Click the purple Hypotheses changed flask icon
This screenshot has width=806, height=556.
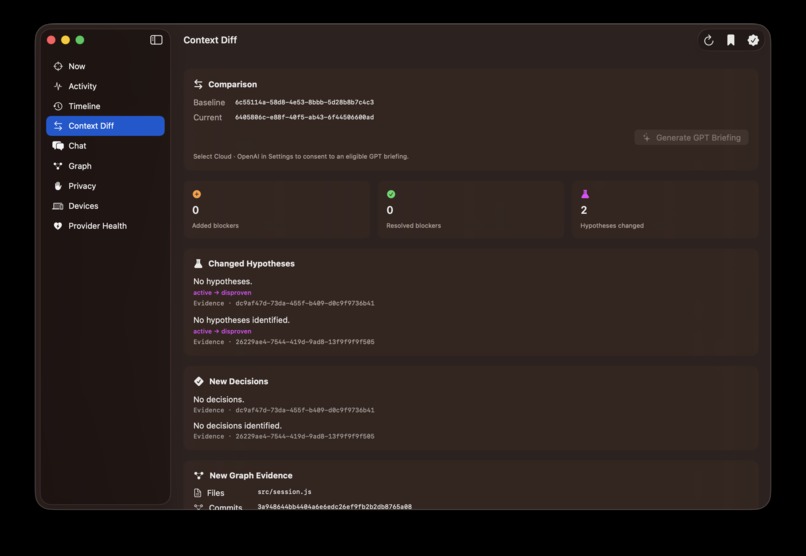(x=585, y=194)
